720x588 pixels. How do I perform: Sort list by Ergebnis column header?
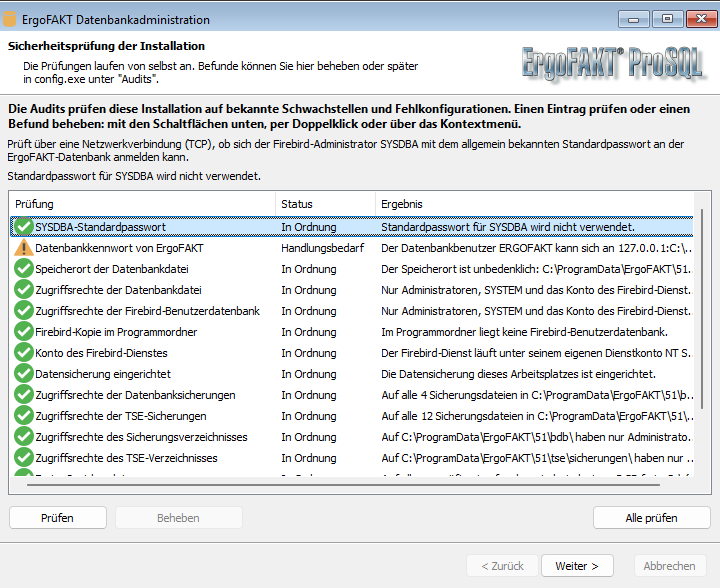[x=534, y=204]
